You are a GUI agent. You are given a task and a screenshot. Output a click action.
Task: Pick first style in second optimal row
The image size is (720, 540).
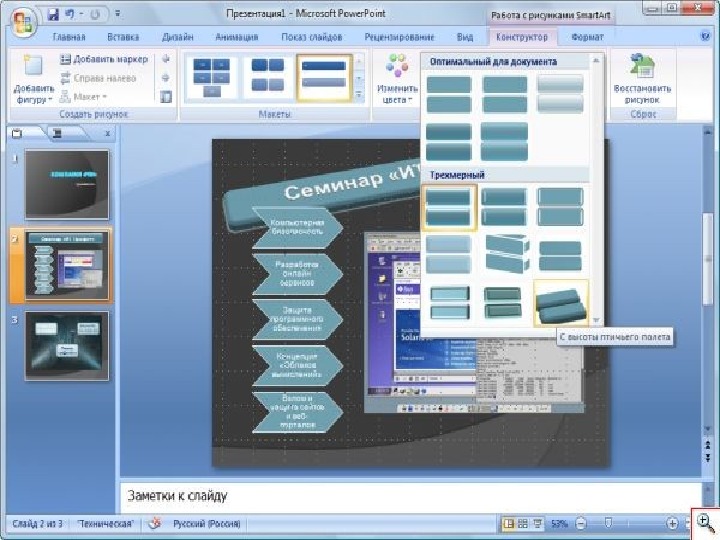click(449, 141)
